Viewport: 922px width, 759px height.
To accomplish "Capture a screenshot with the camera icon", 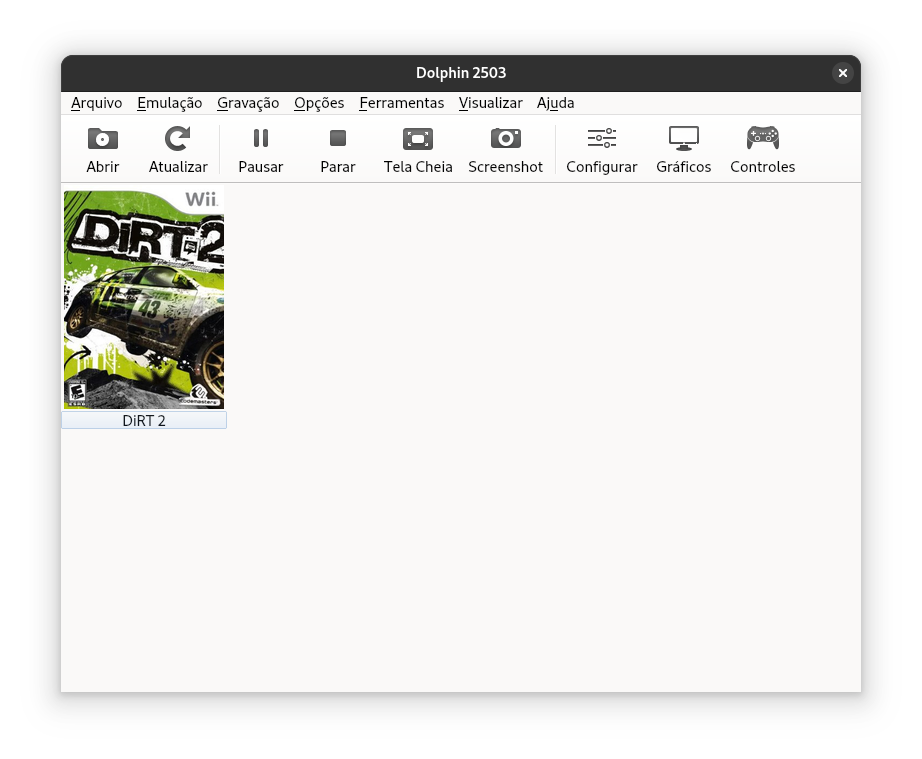I will (x=506, y=138).
